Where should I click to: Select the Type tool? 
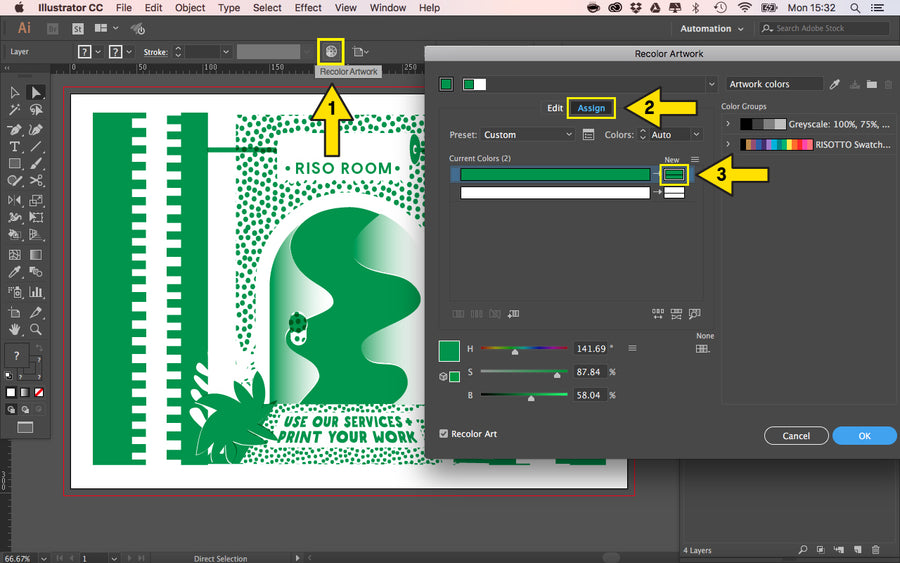tap(14, 147)
